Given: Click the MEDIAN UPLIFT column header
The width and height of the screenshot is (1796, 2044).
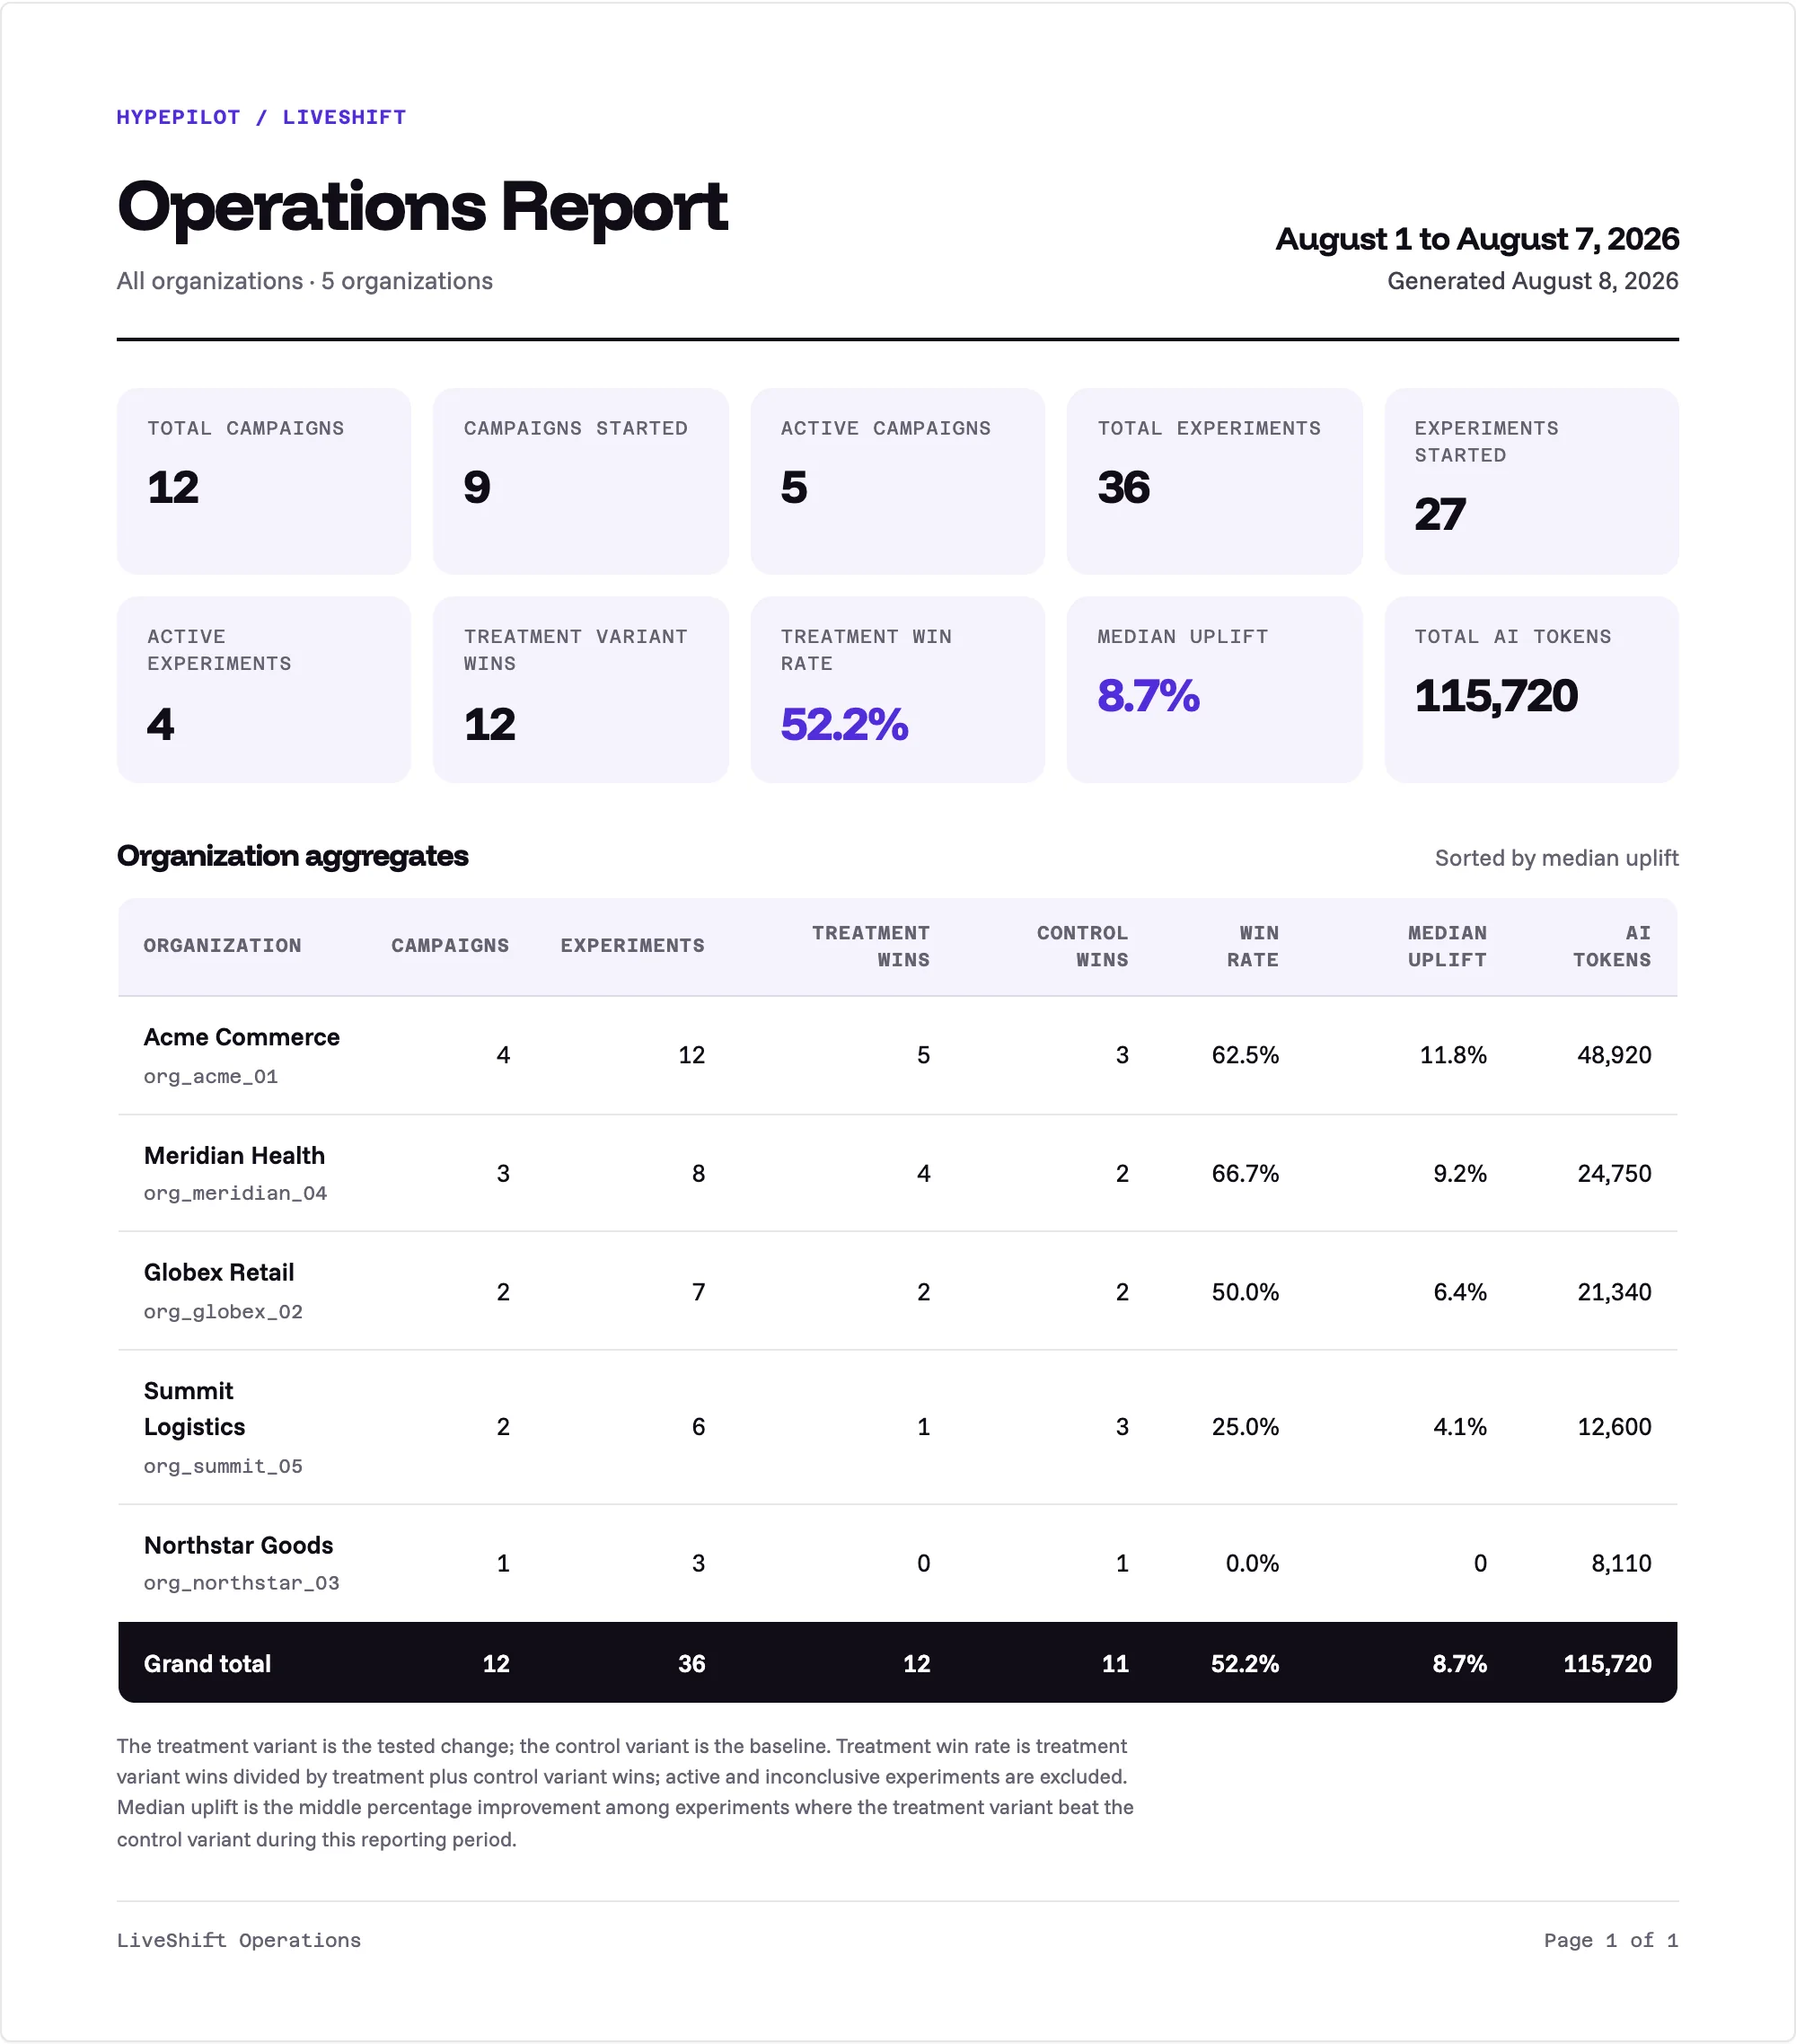Looking at the screenshot, I should pos(1447,946).
